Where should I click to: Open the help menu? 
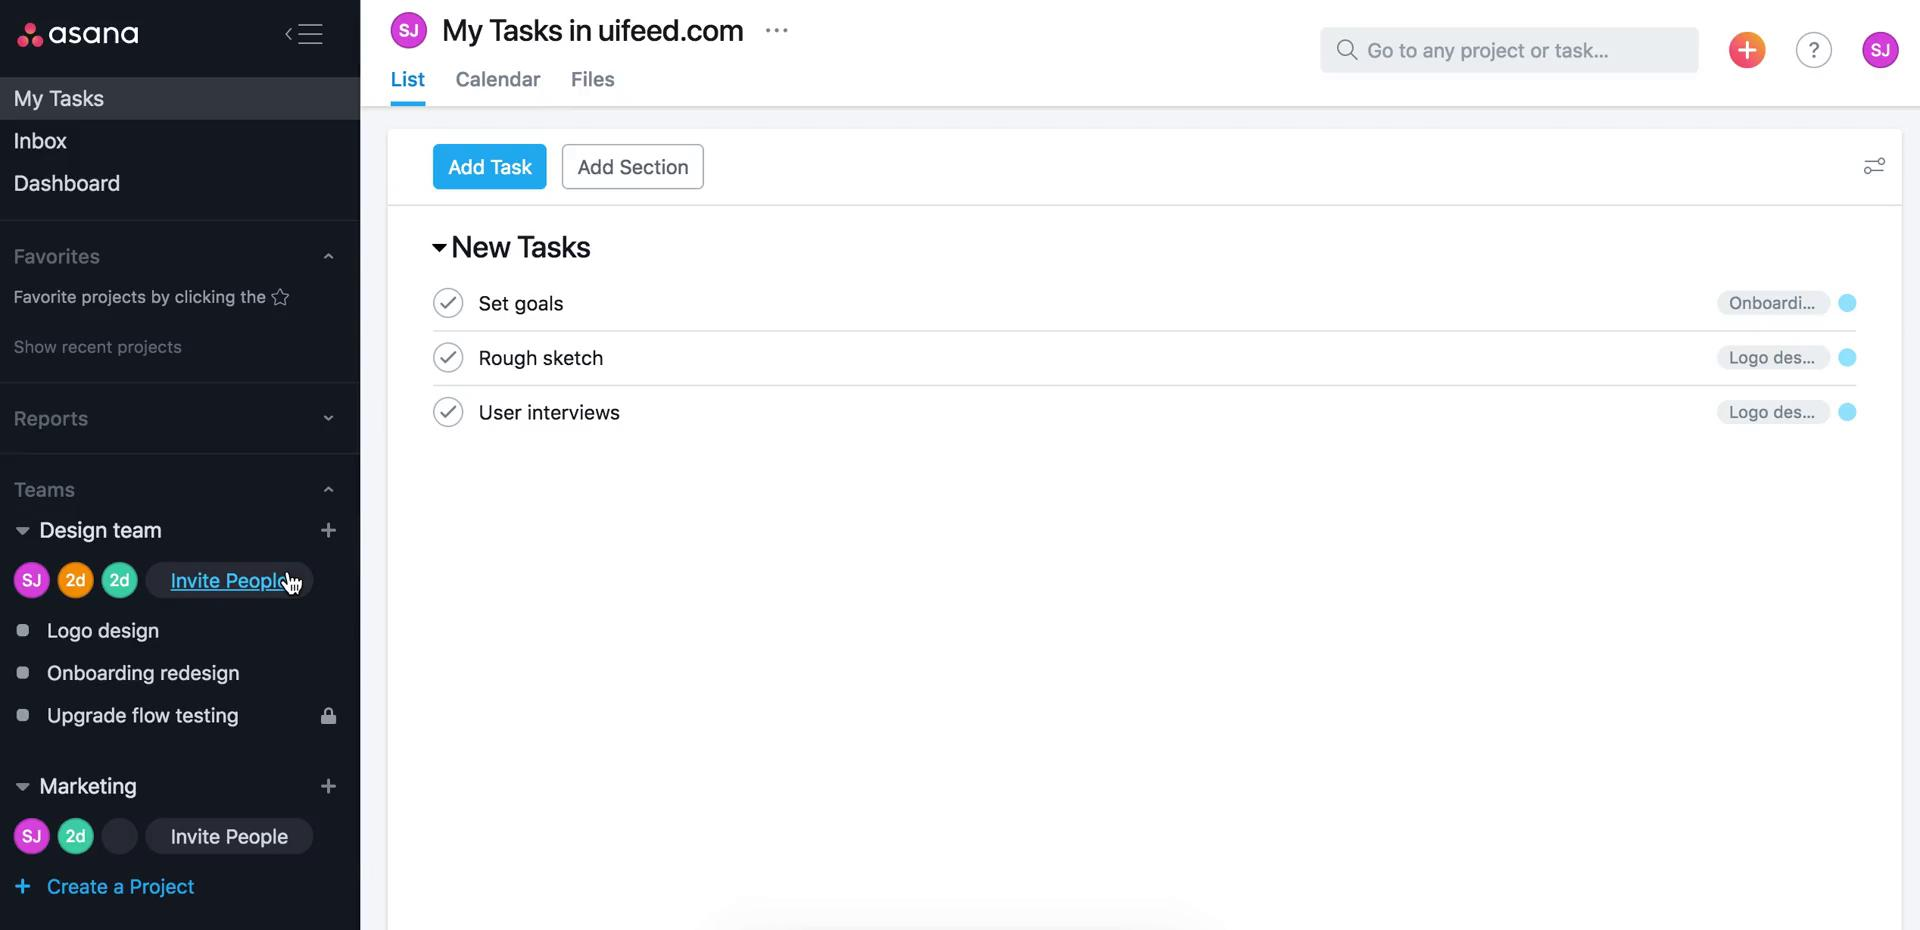coord(1813,49)
